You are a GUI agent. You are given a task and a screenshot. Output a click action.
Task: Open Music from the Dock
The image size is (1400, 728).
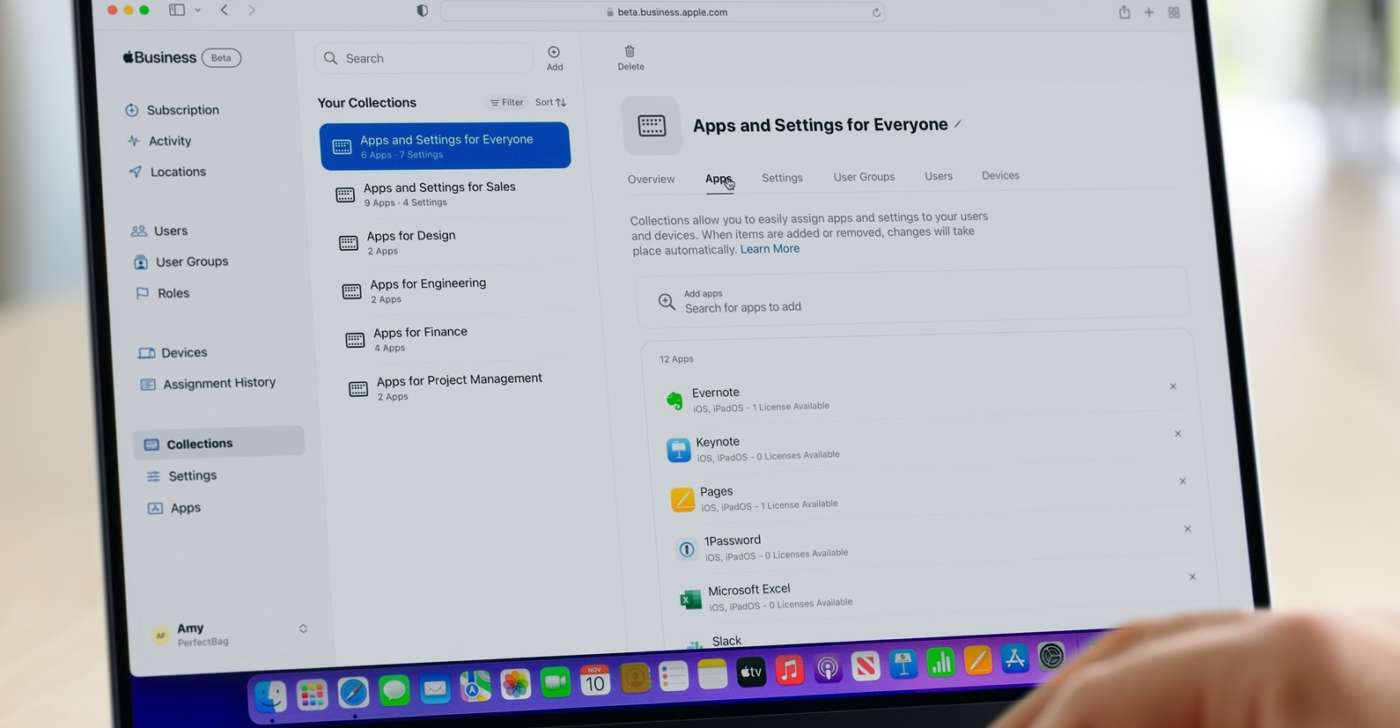click(790, 671)
